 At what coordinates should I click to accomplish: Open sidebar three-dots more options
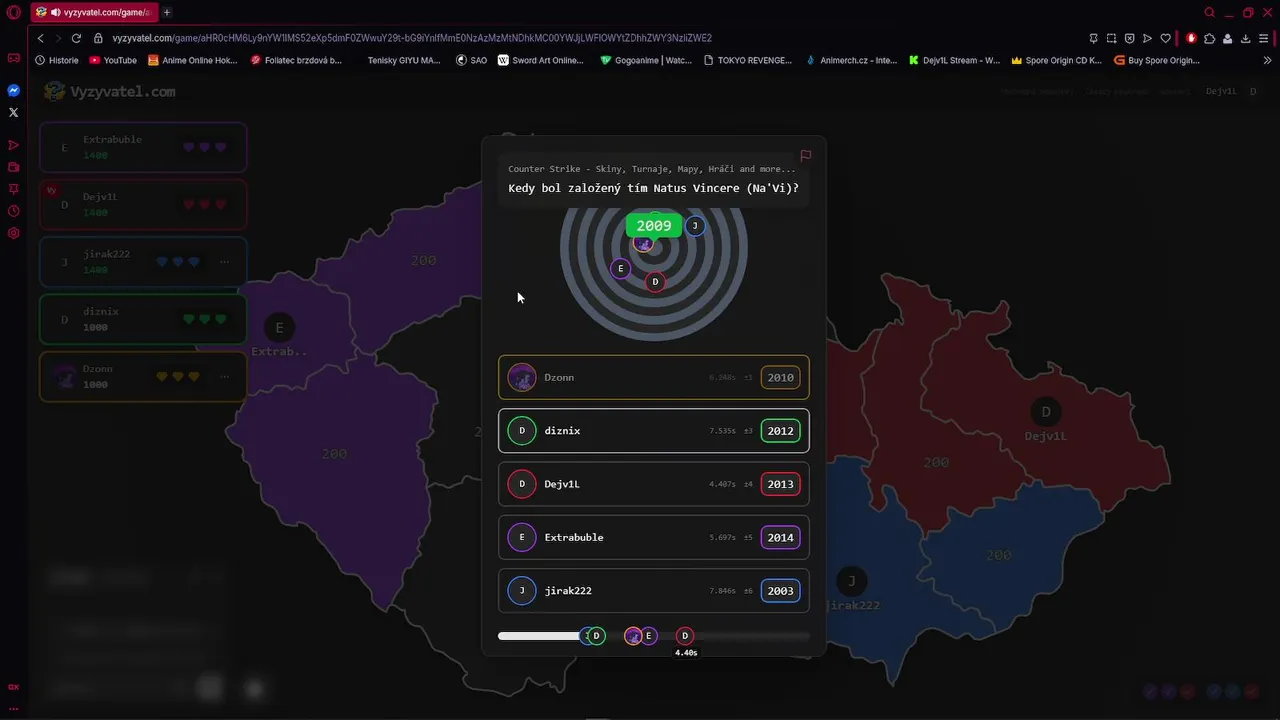(13, 708)
